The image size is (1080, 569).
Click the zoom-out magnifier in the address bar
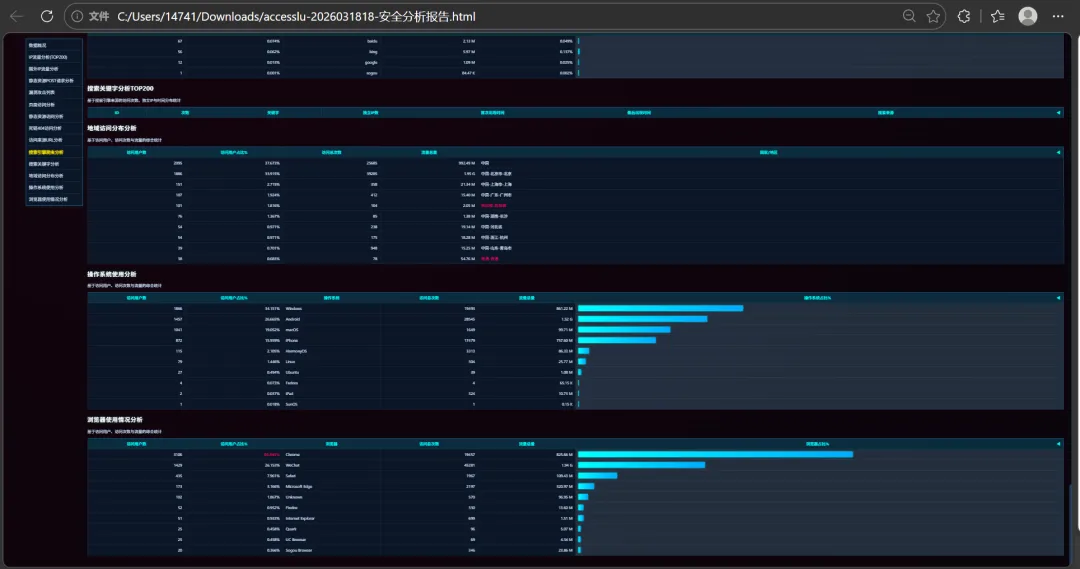pyautogui.click(x=909, y=16)
